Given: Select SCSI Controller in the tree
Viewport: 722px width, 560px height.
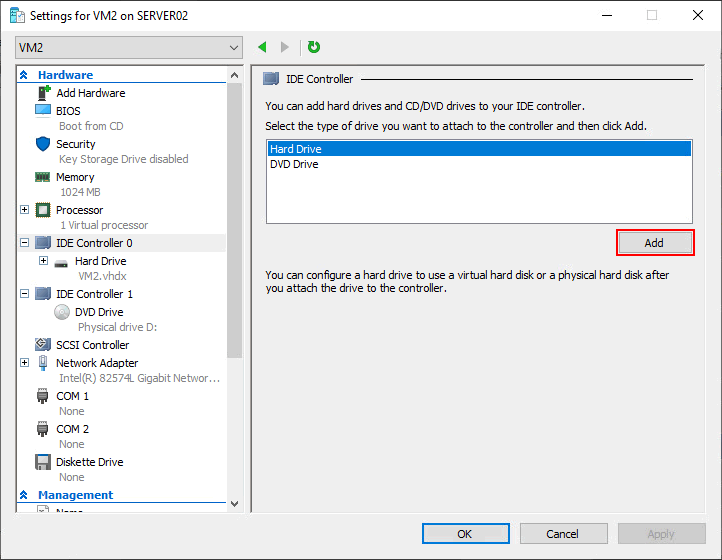Looking at the screenshot, I should (92, 345).
